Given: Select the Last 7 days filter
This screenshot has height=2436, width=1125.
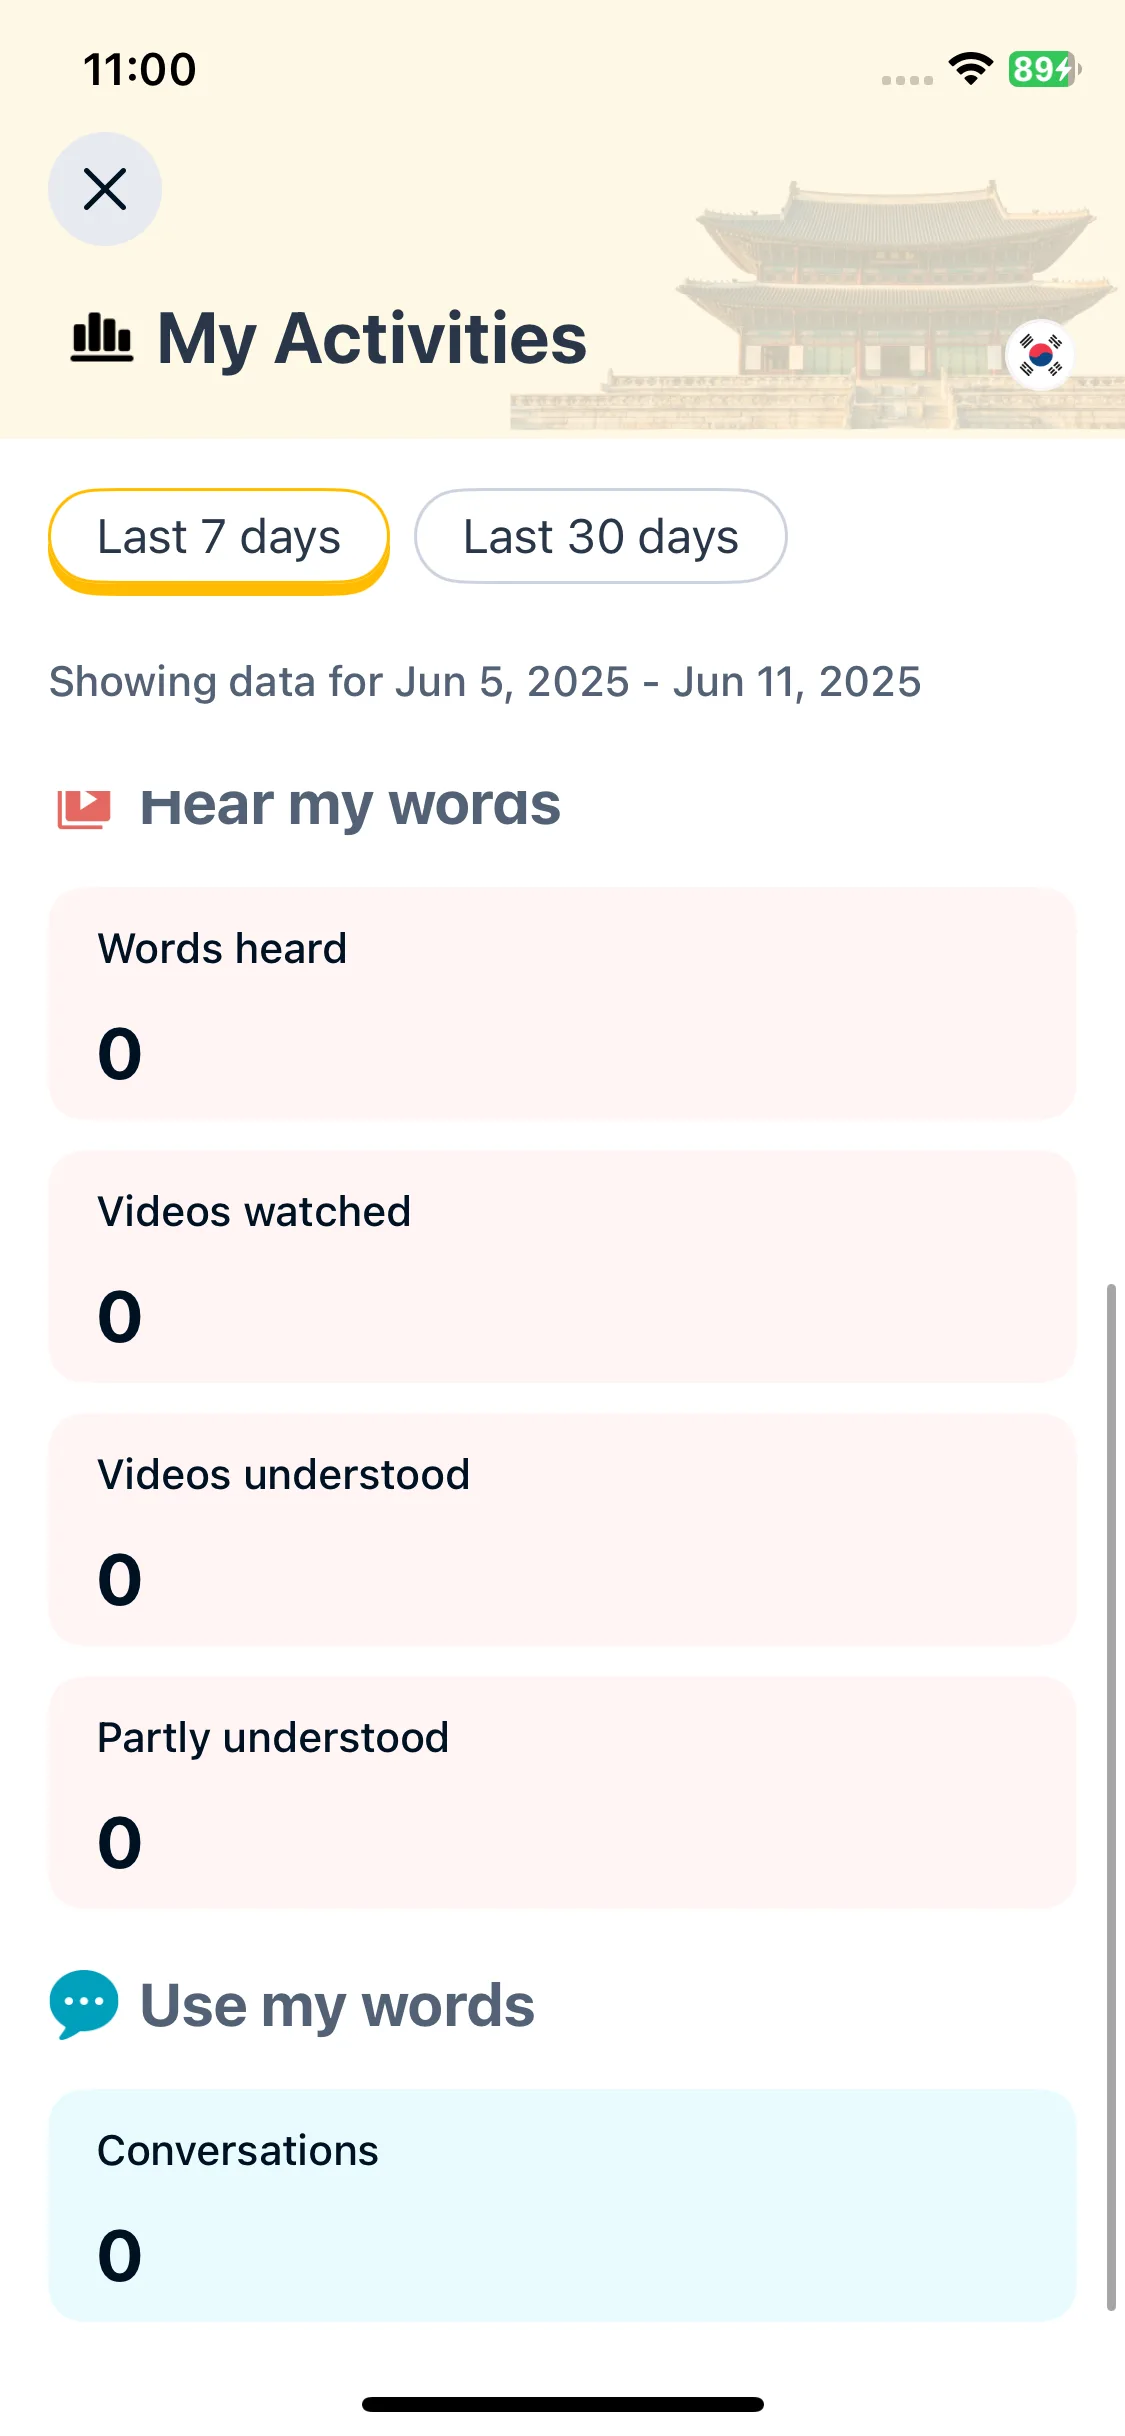Looking at the screenshot, I should pos(219,538).
